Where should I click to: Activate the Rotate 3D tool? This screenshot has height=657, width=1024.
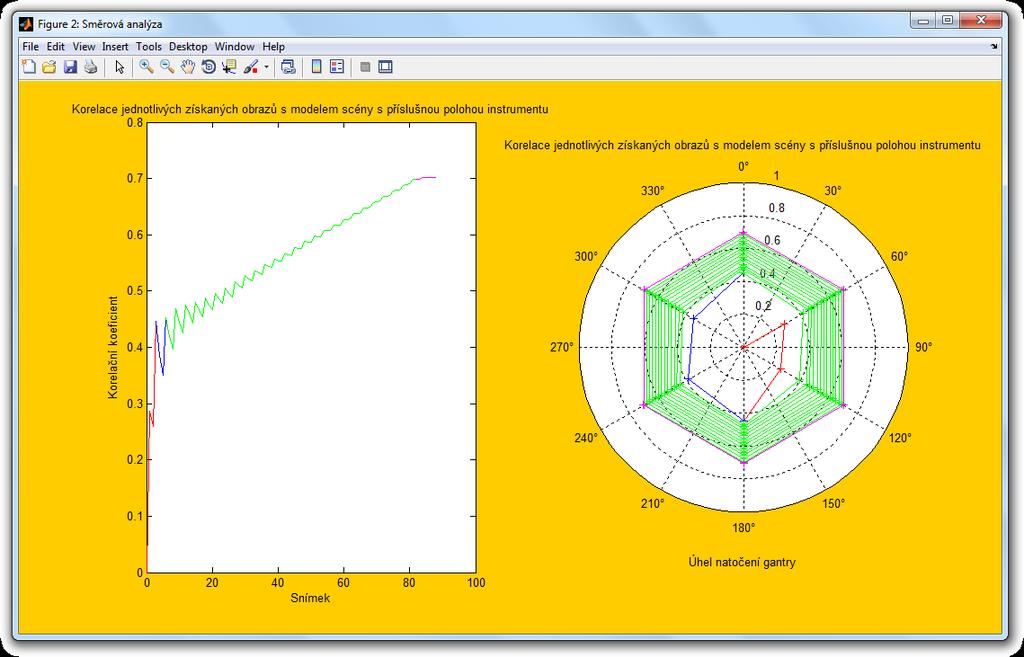tap(208, 67)
